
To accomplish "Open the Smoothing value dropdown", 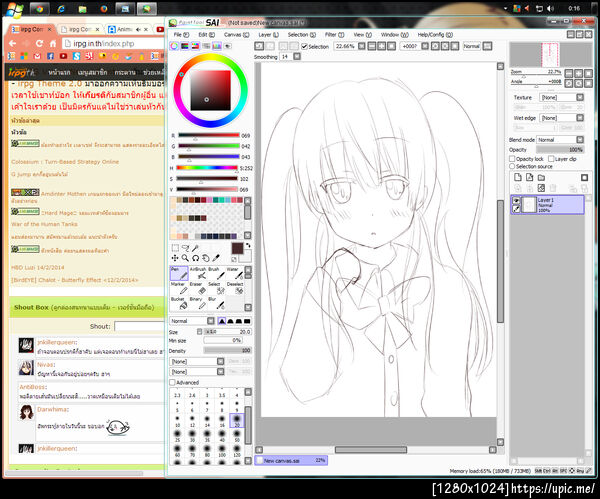I will click(x=297, y=56).
